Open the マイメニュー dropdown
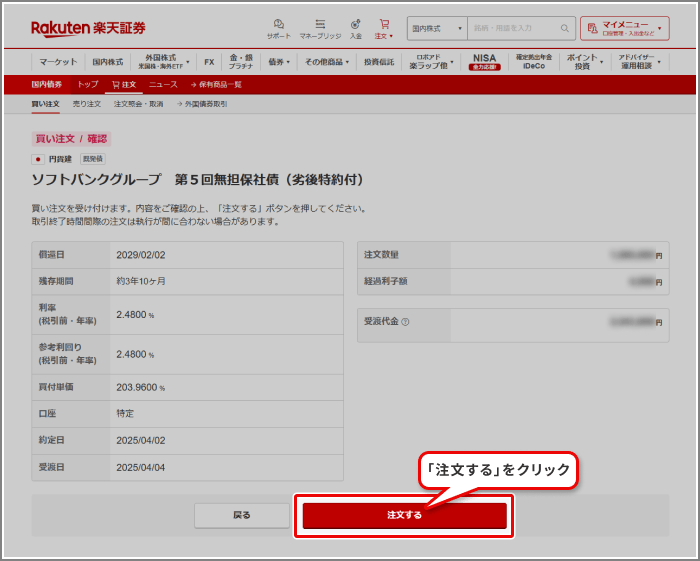Screen dimensions: 700x561 click(x=625, y=28)
